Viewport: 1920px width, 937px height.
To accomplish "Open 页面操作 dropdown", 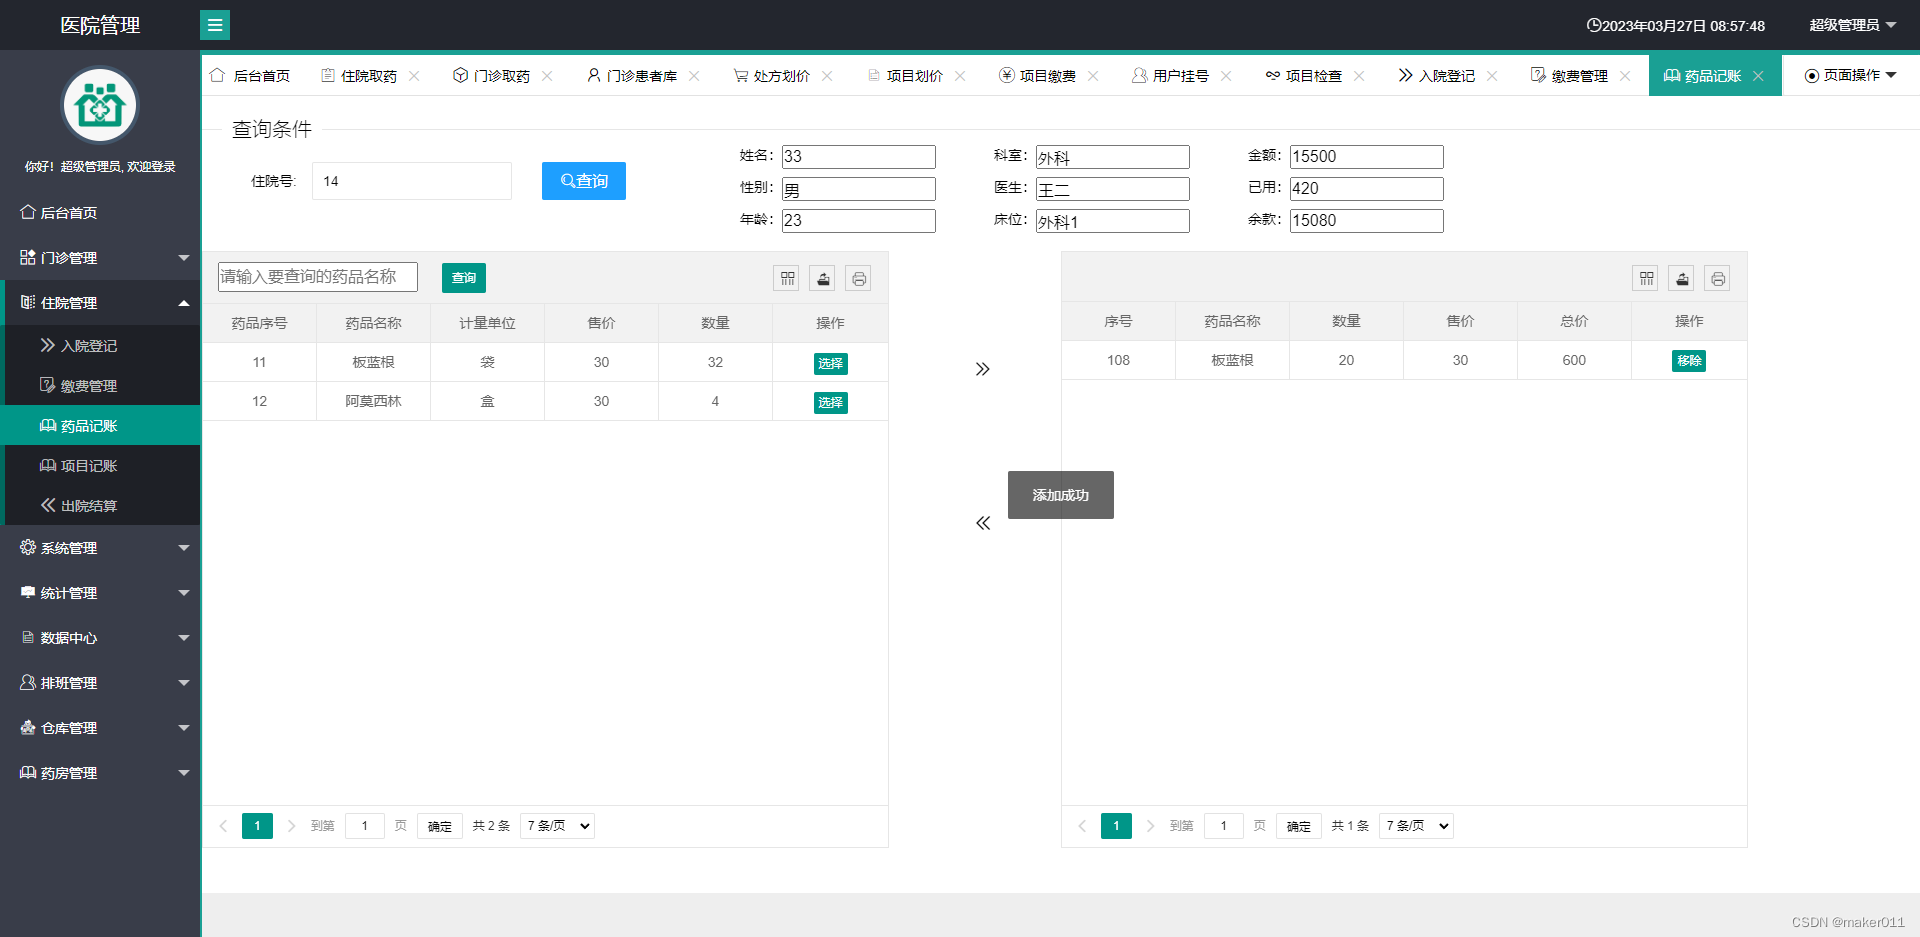I will [x=1850, y=76].
